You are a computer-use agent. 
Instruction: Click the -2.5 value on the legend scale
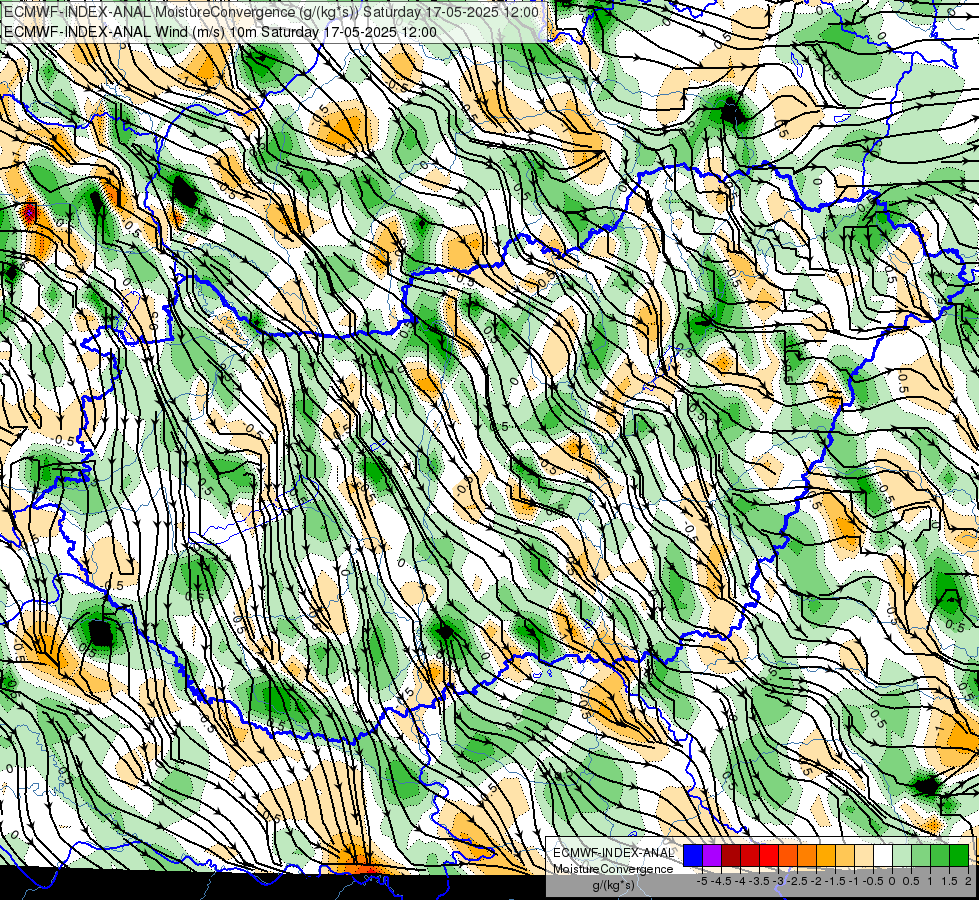[x=797, y=881]
